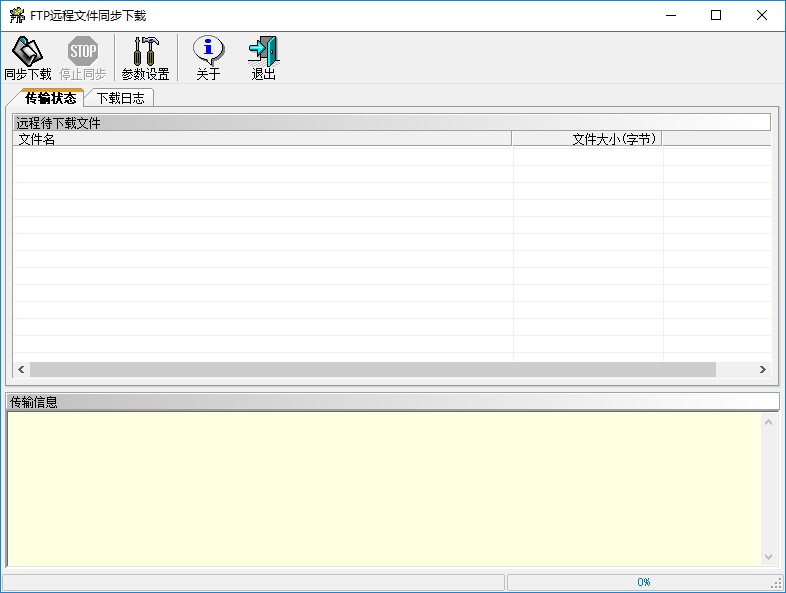The image size is (786, 593).
Task: Open 参数设置 parameter settings tools icon
Action: click(x=145, y=58)
